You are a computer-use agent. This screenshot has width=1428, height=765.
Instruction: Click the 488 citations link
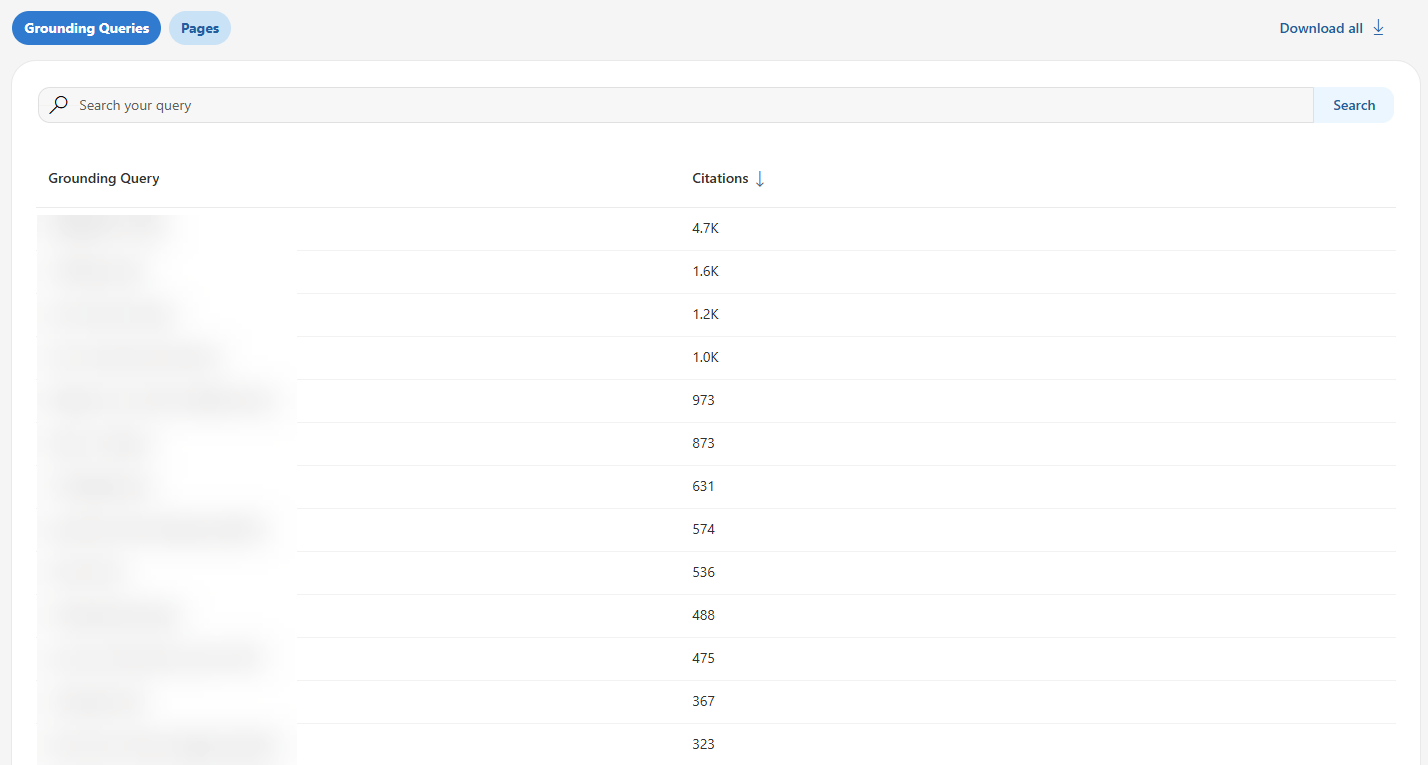click(703, 615)
